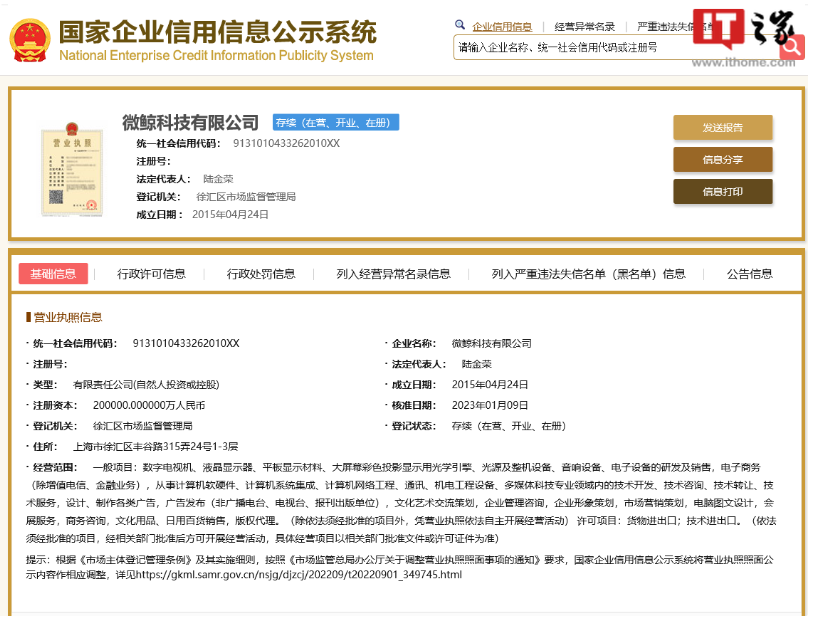This screenshot has width=813, height=627.
Task: Click the national emblem logo icon
Action: tap(30, 40)
